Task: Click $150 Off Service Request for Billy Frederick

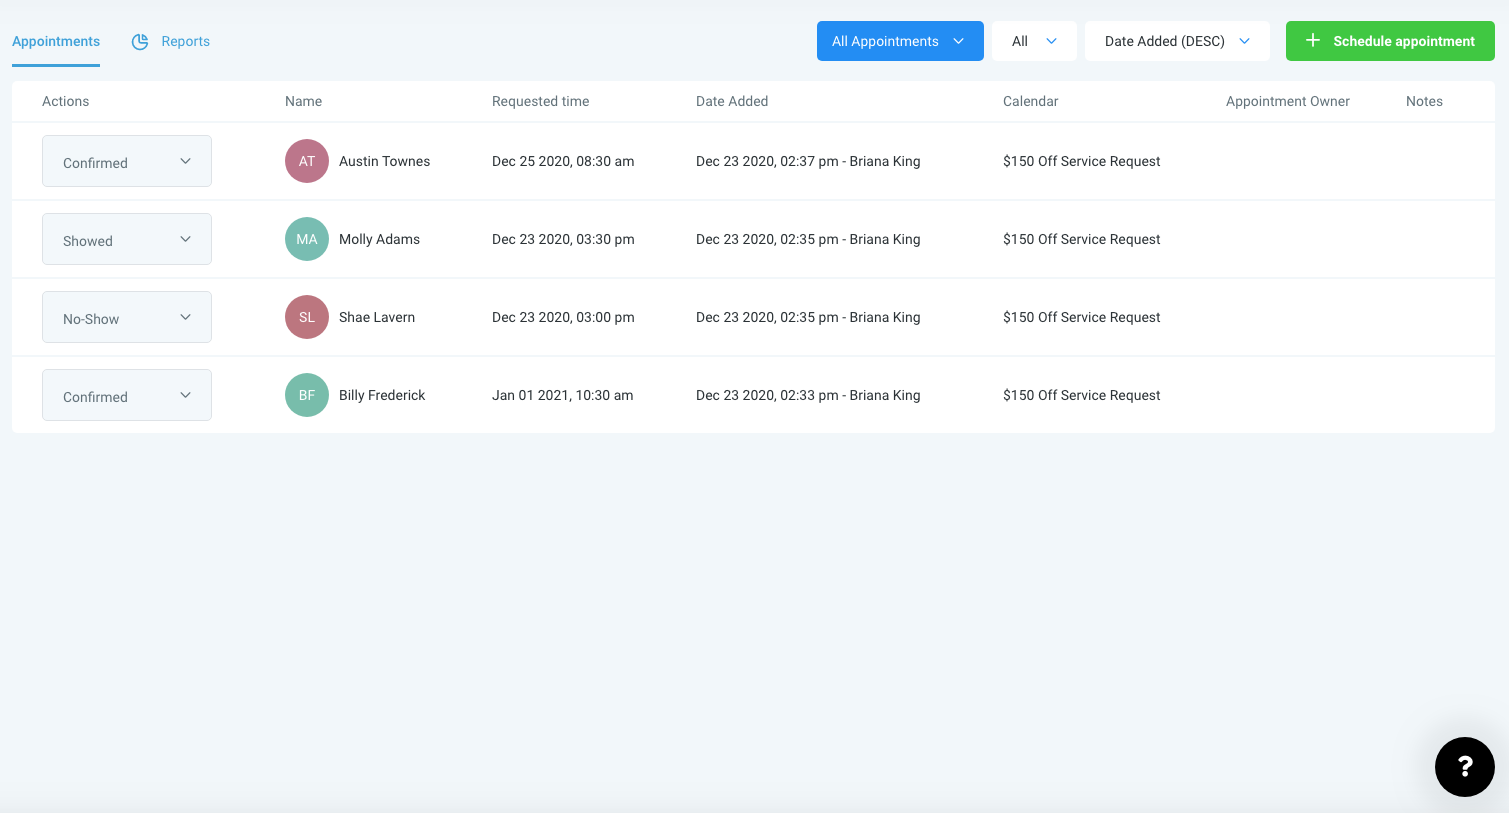Action: 1081,395
